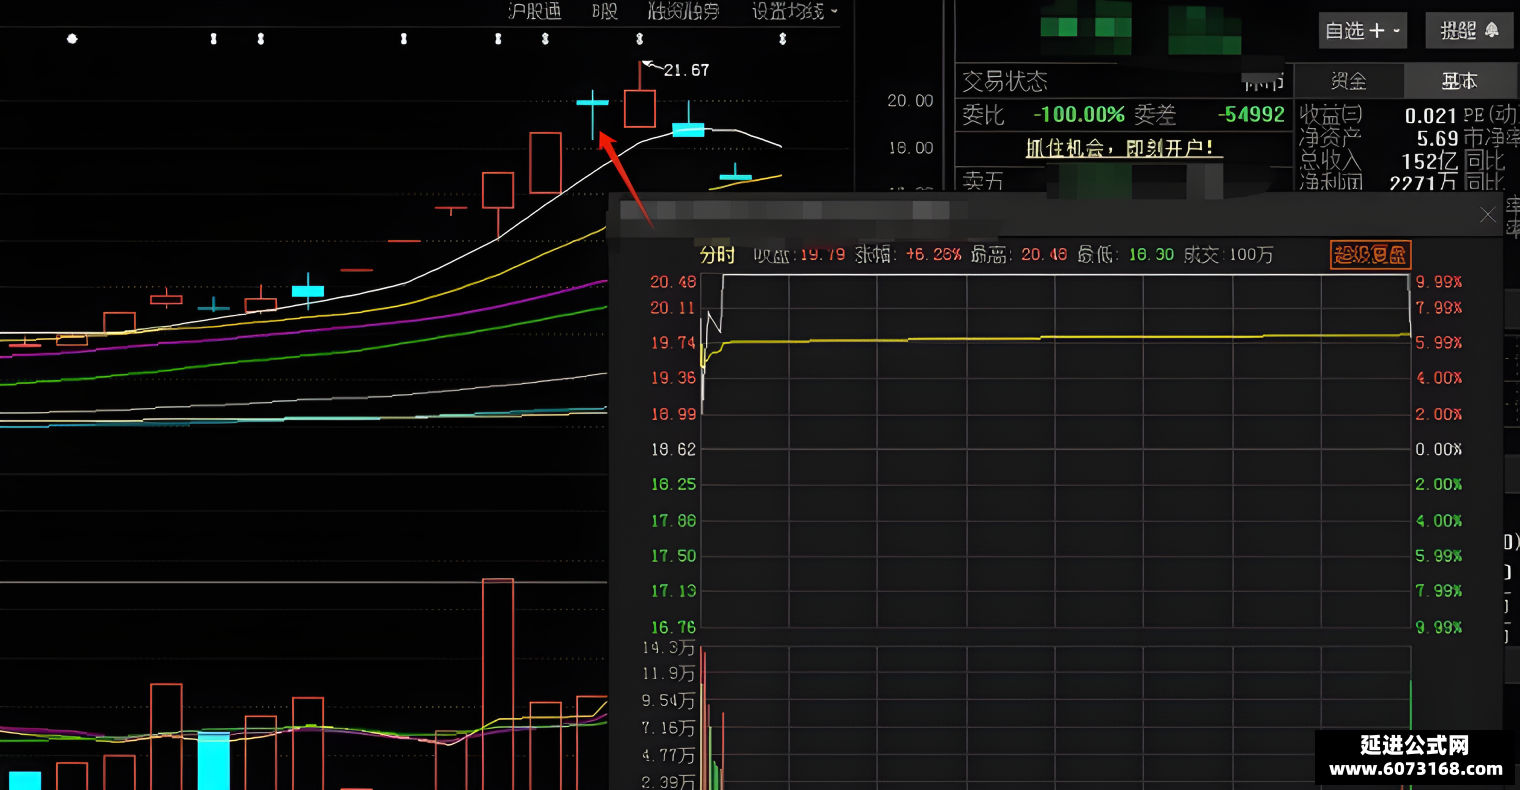Select the 沪股通 label above the chart
This screenshot has width=1520, height=790.
coord(535,12)
